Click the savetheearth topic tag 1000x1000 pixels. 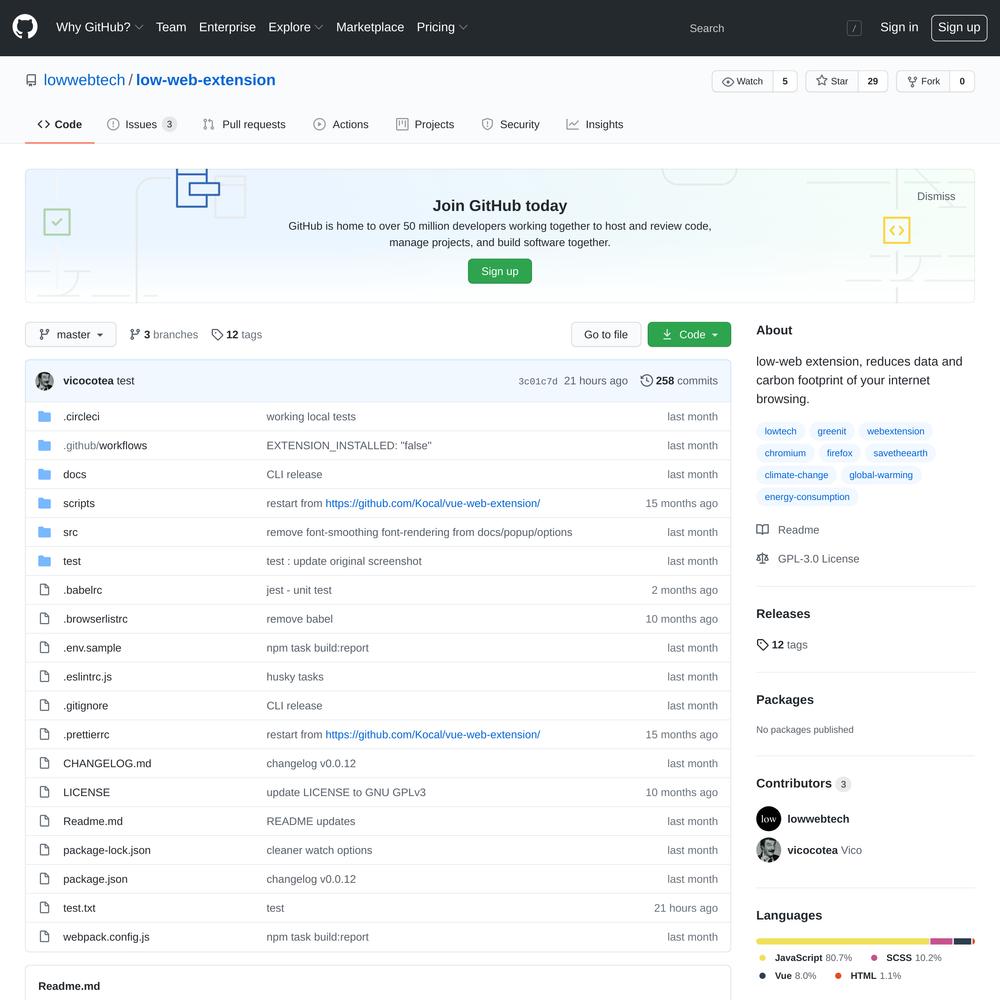[901, 453]
